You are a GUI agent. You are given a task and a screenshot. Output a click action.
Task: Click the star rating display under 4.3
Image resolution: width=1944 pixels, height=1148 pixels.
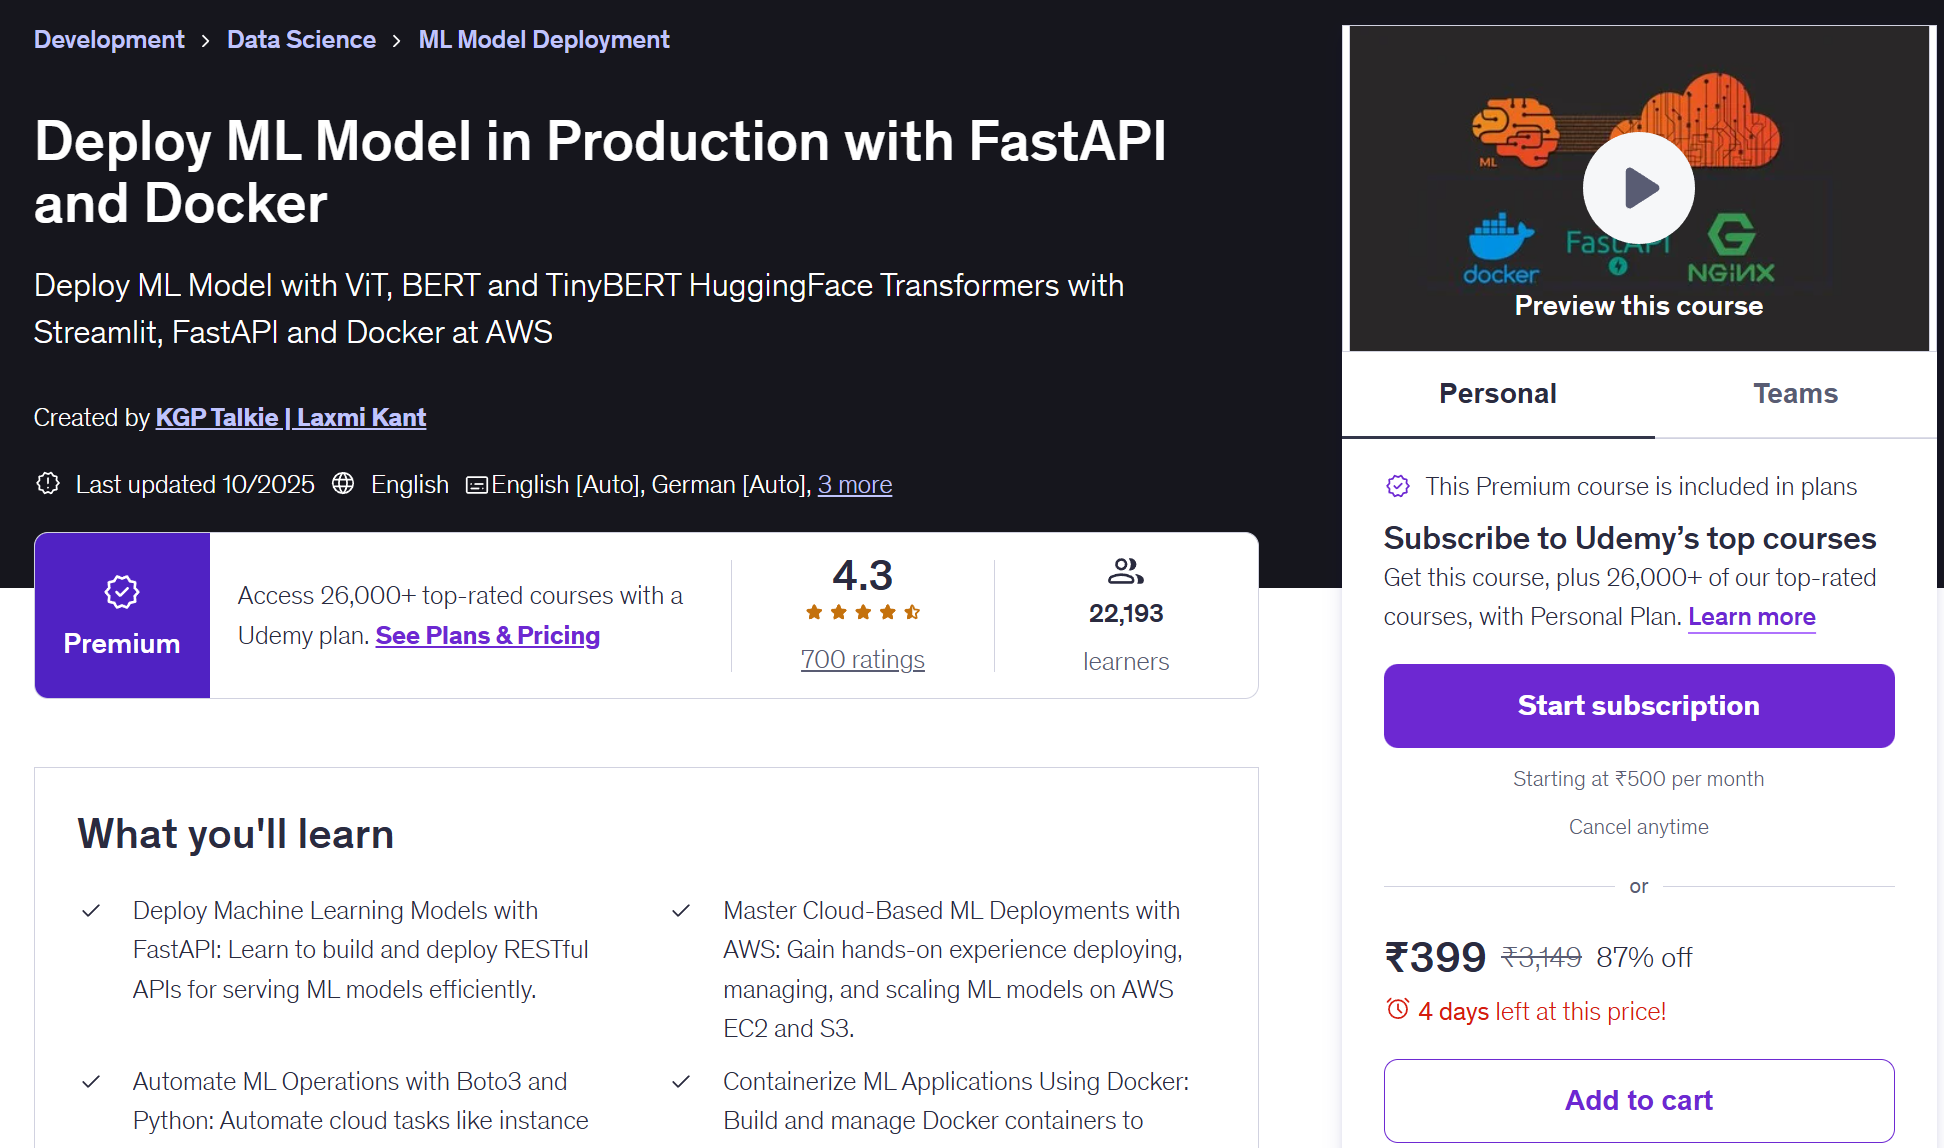point(862,612)
